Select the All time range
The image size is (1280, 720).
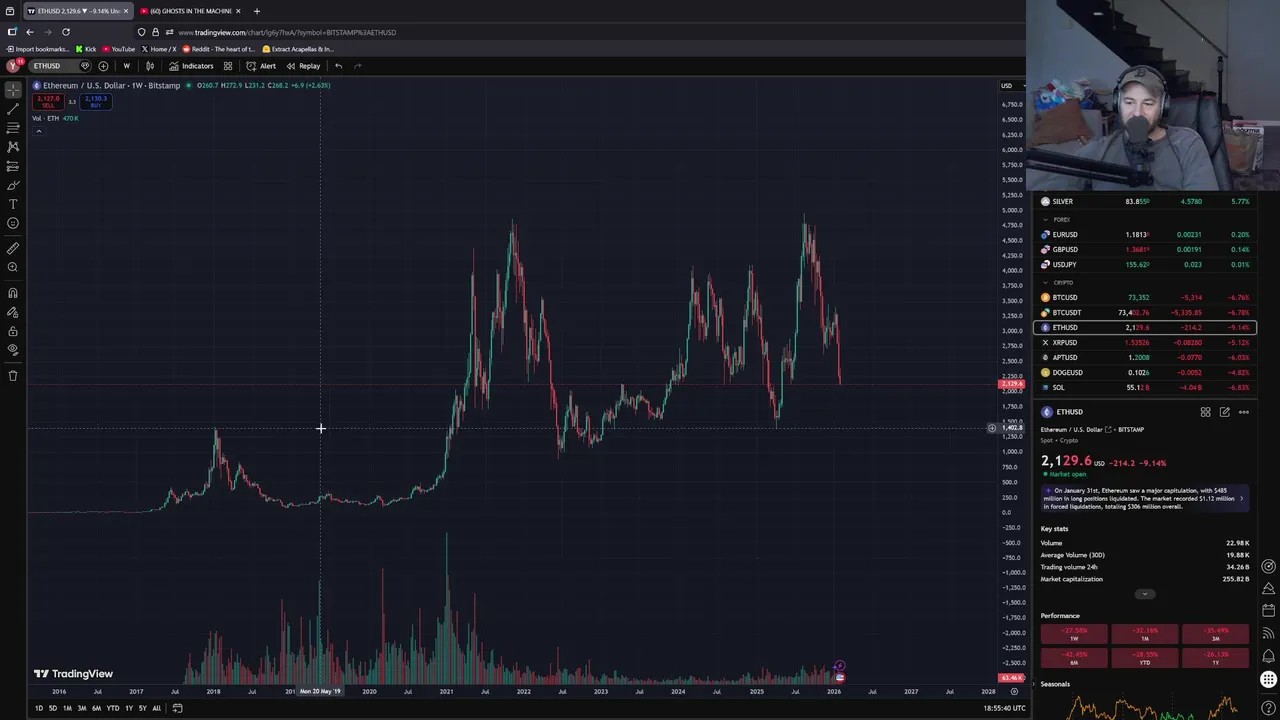[x=156, y=708]
